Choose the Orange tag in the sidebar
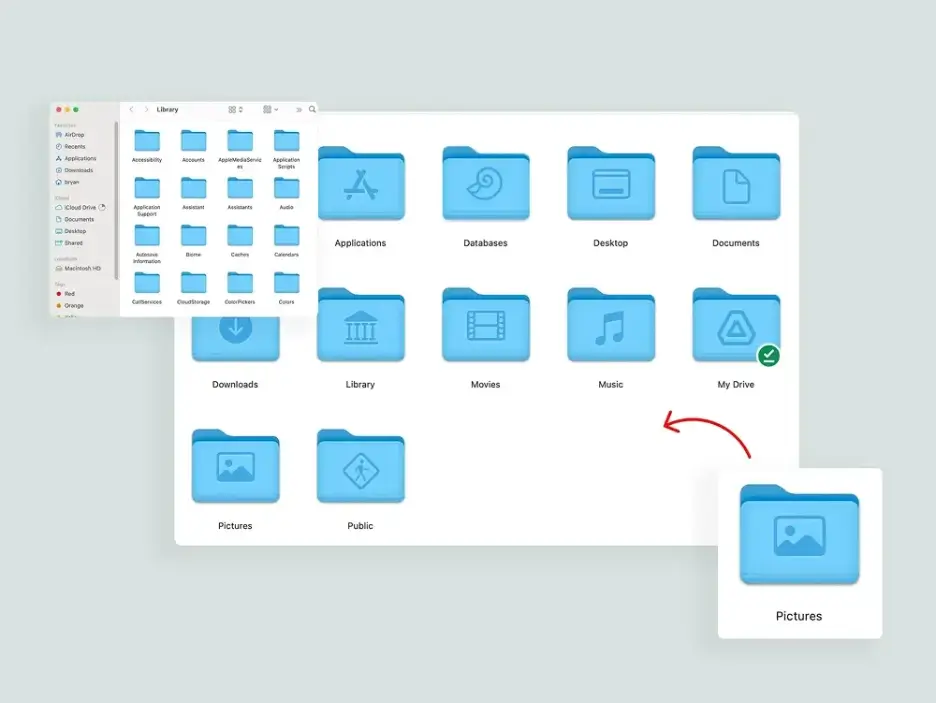The height and width of the screenshot is (703, 936). (70, 306)
